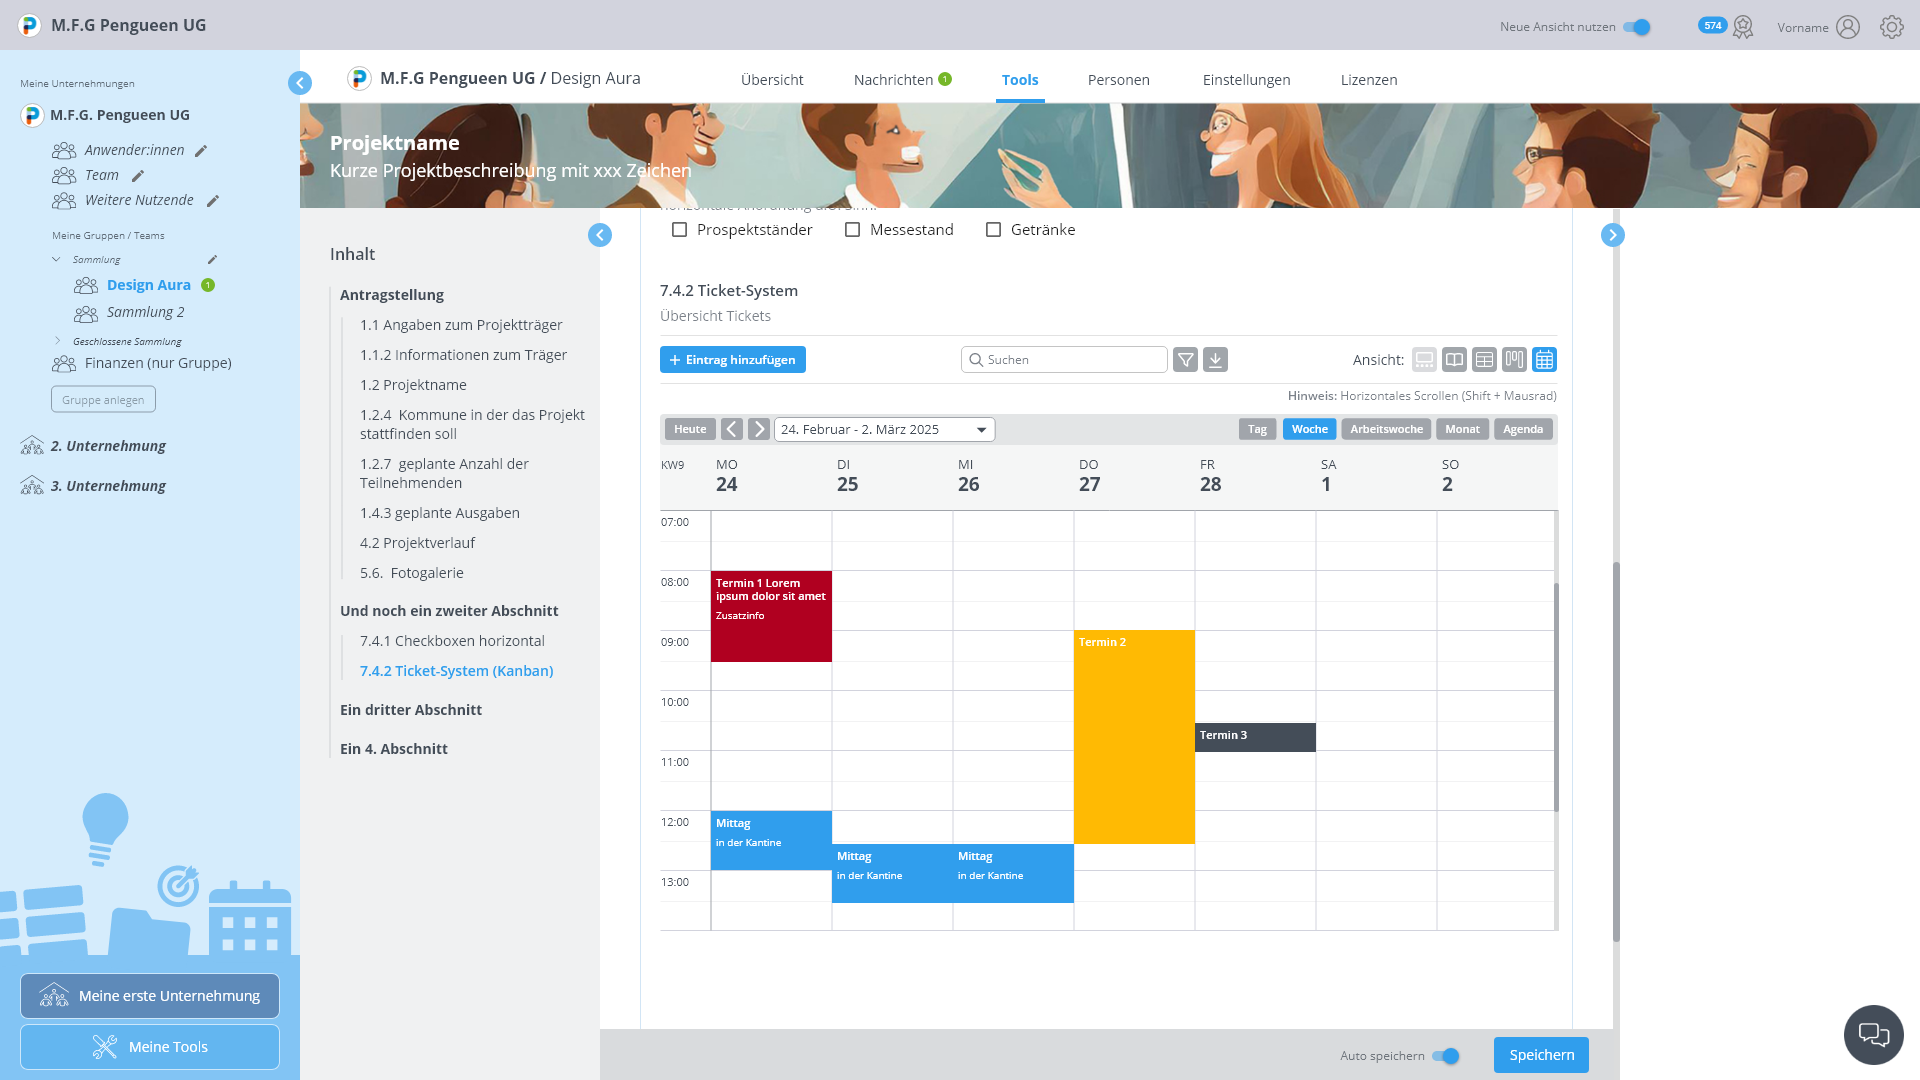The height and width of the screenshot is (1080, 1920).
Task: Open the Einstellungen tab
Action: click(1246, 80)
